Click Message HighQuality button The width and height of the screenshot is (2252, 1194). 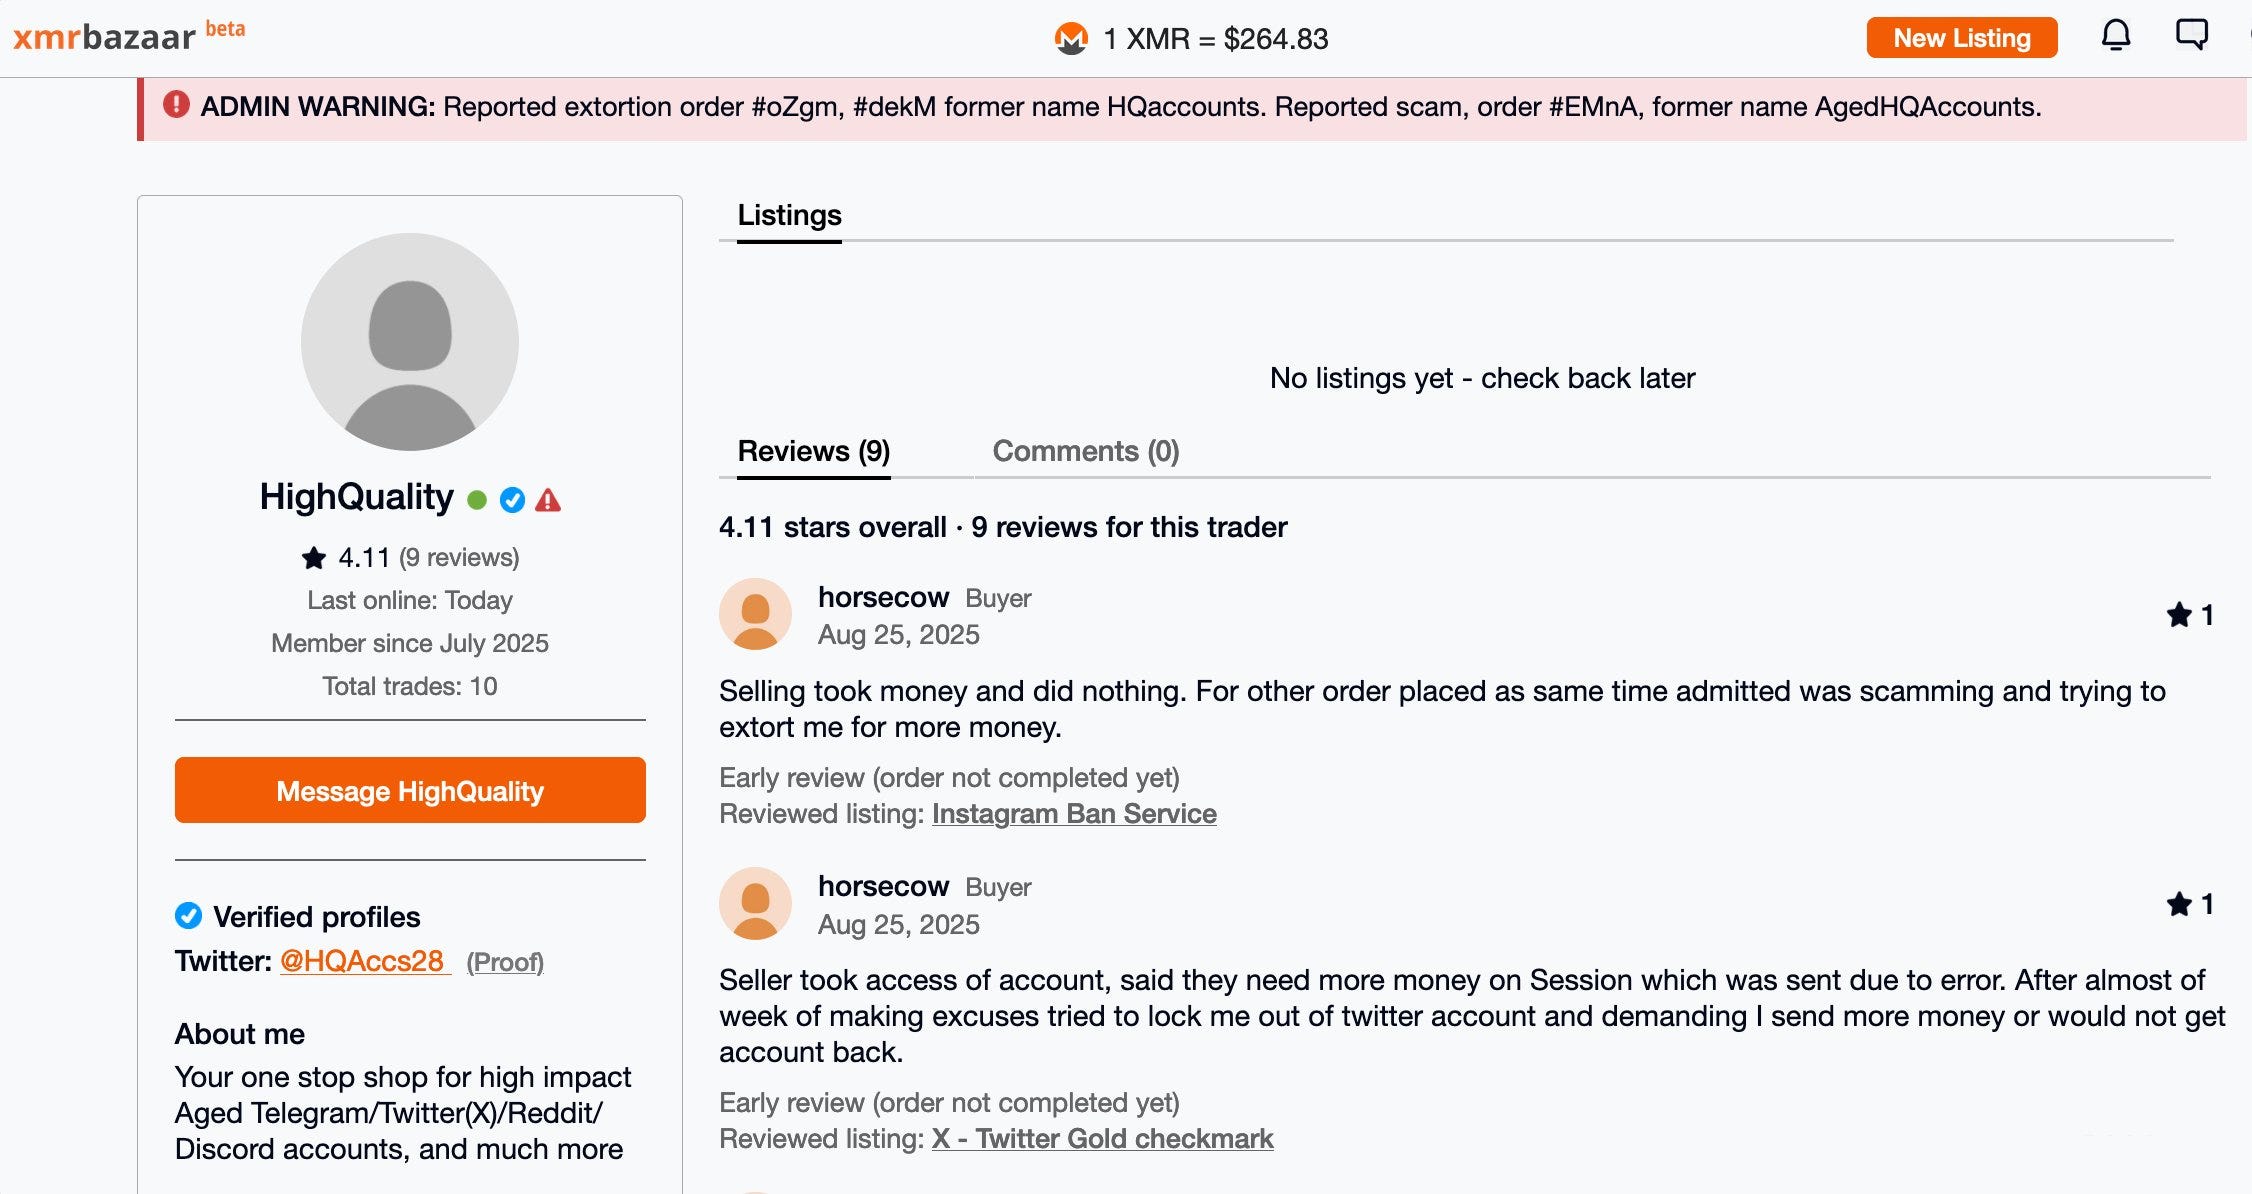409,790
